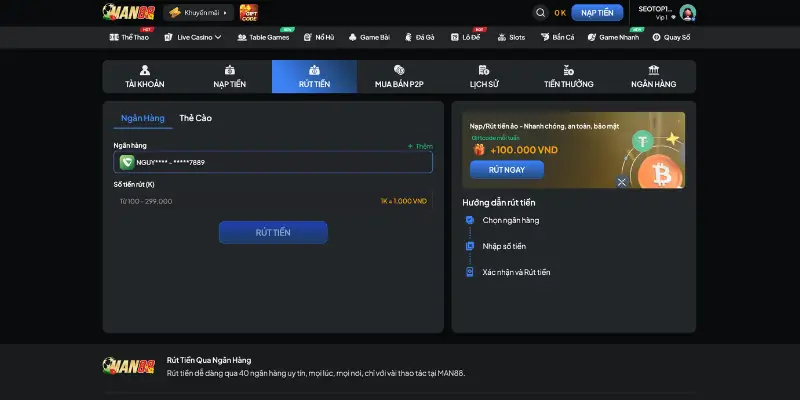Click the user avatar picture

687,13
